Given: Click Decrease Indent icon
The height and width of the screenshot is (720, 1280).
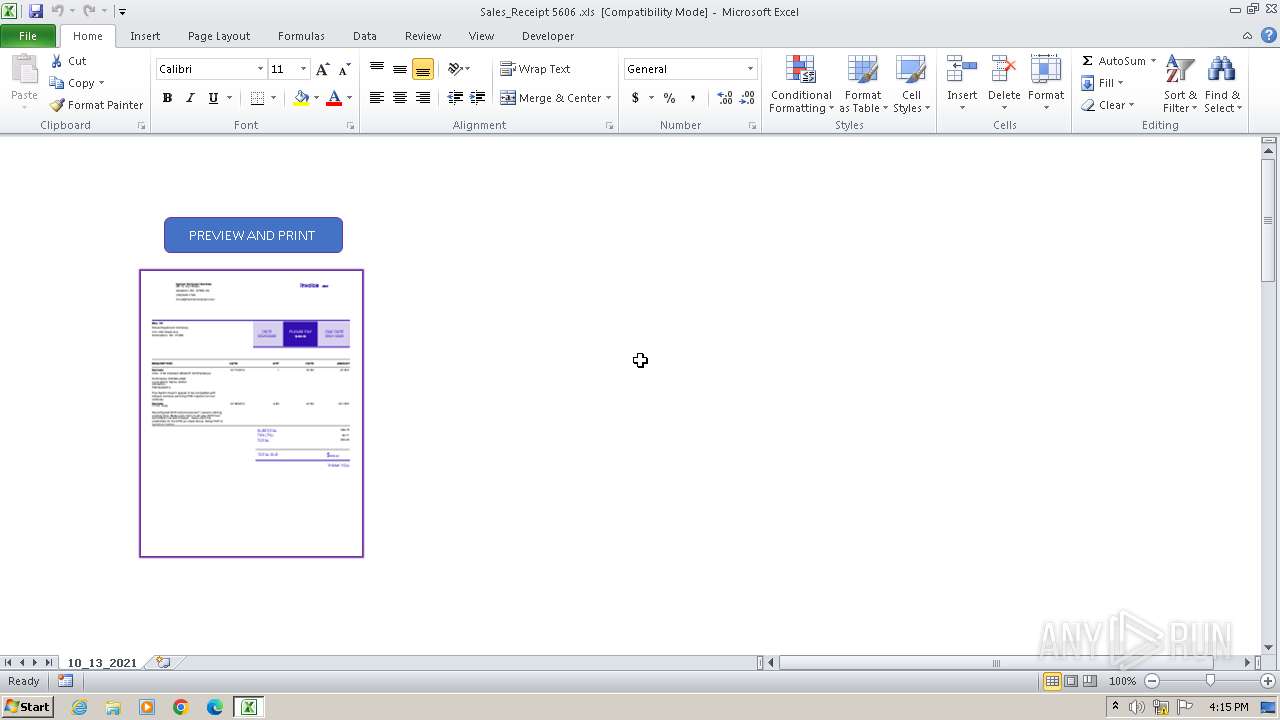Looking at the screenshot, I should [455, 98].
